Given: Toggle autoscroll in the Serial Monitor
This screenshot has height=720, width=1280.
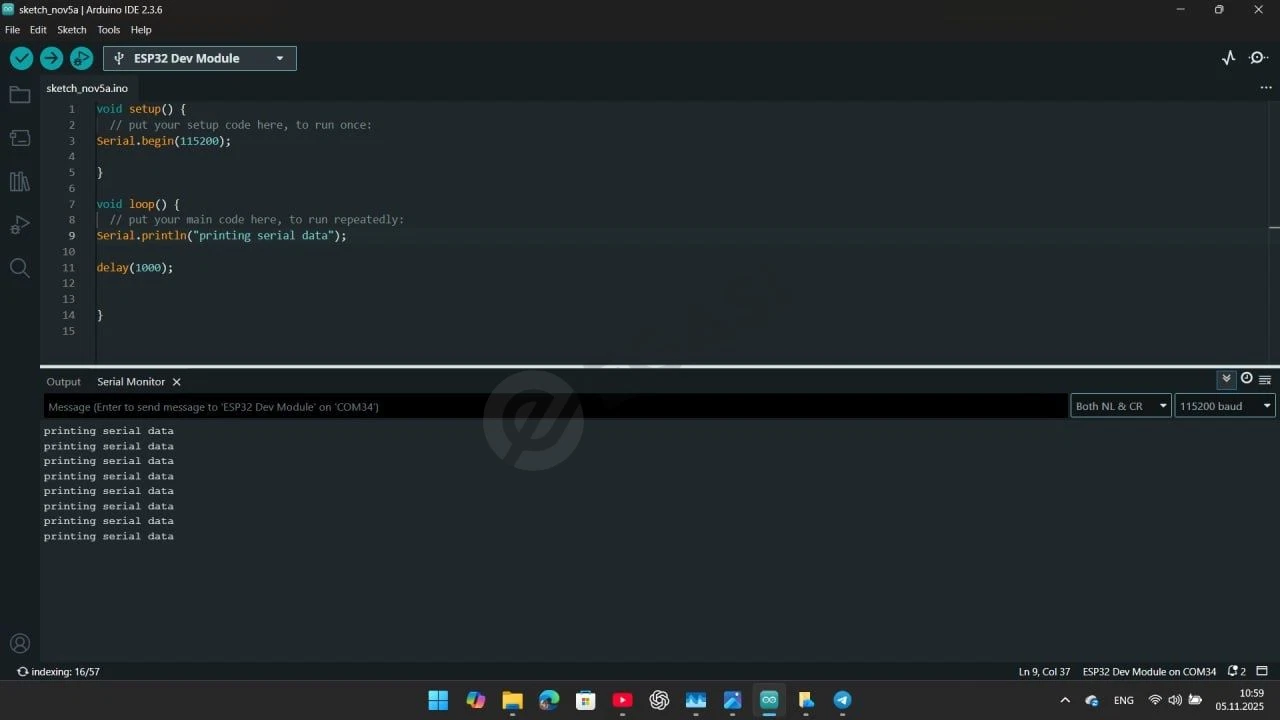Looking at the screenshot, I should (x=1226, y=379).
